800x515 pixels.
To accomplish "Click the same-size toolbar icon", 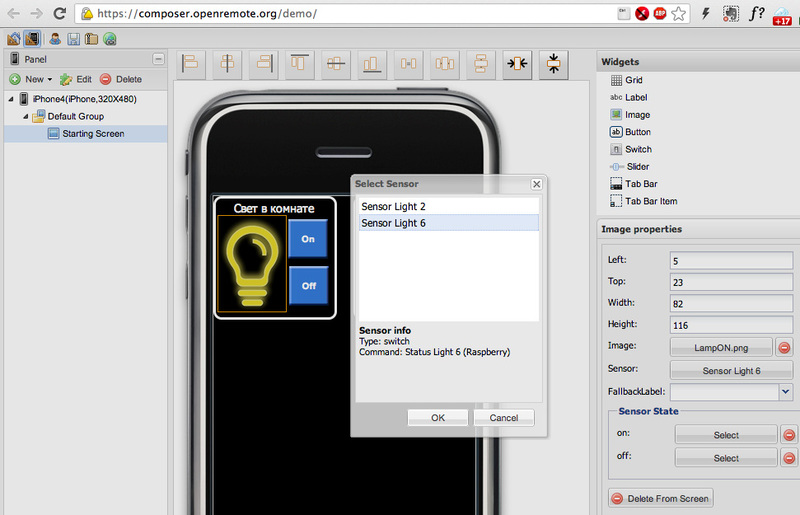I will (x=408, y=64).
